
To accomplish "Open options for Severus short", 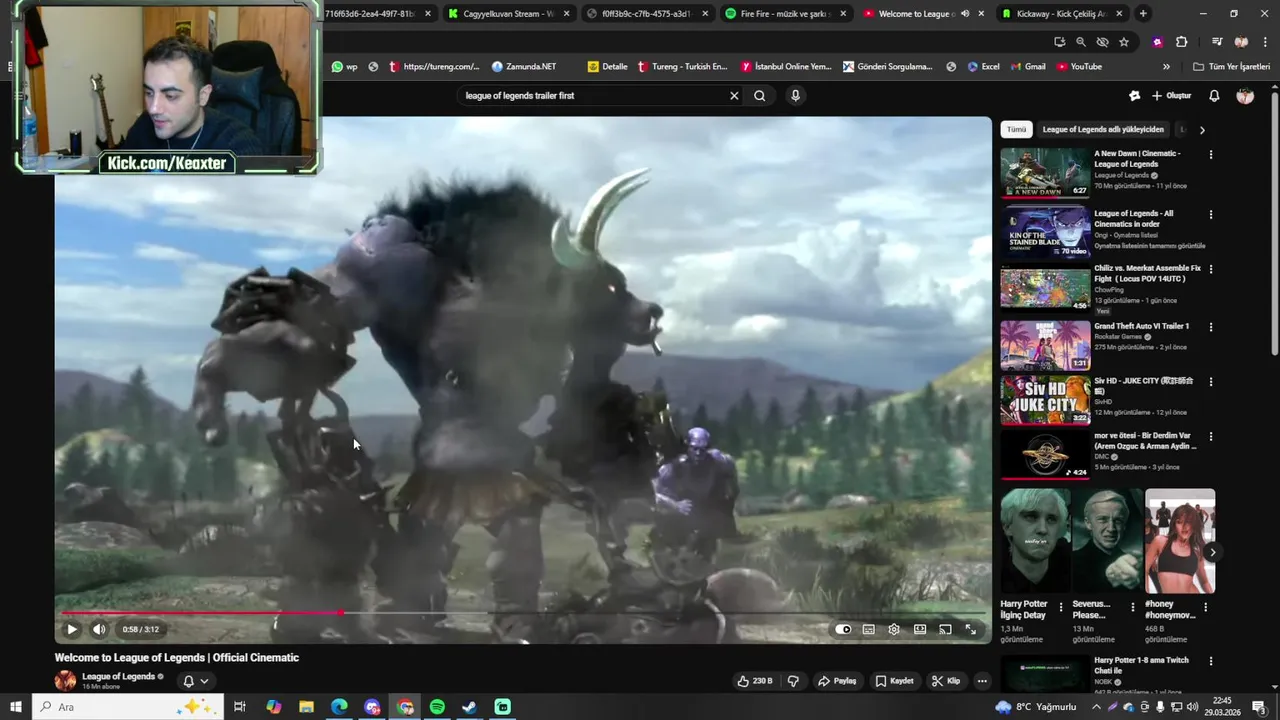I will (x=1133, y=607).
